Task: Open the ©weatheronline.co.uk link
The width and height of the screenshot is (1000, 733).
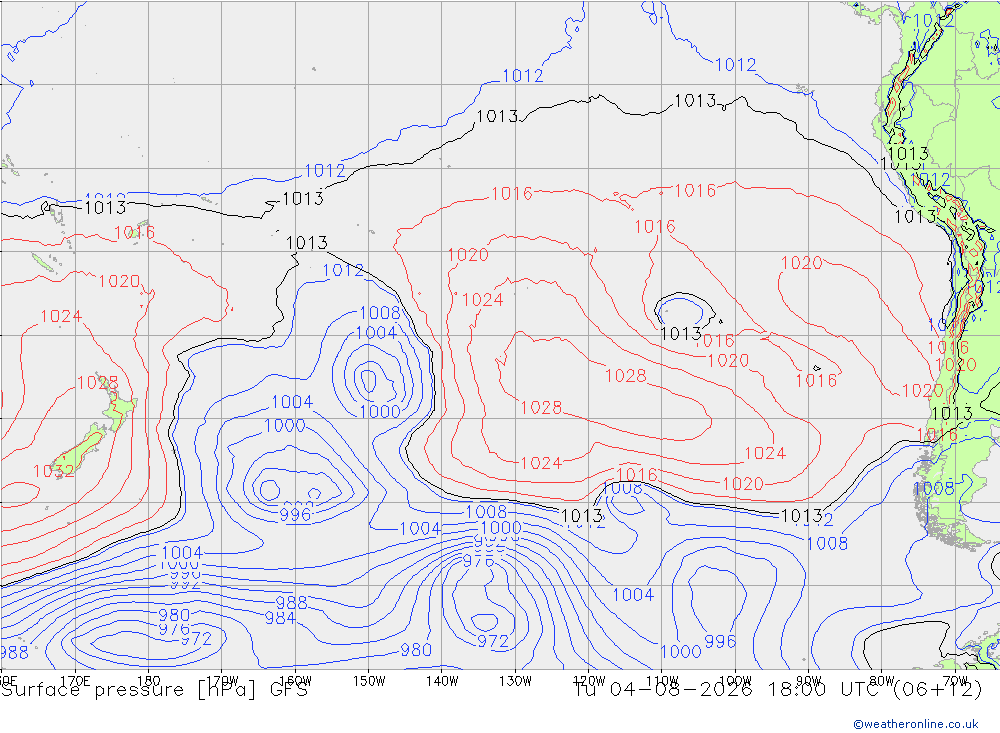Action: point(916,724)
